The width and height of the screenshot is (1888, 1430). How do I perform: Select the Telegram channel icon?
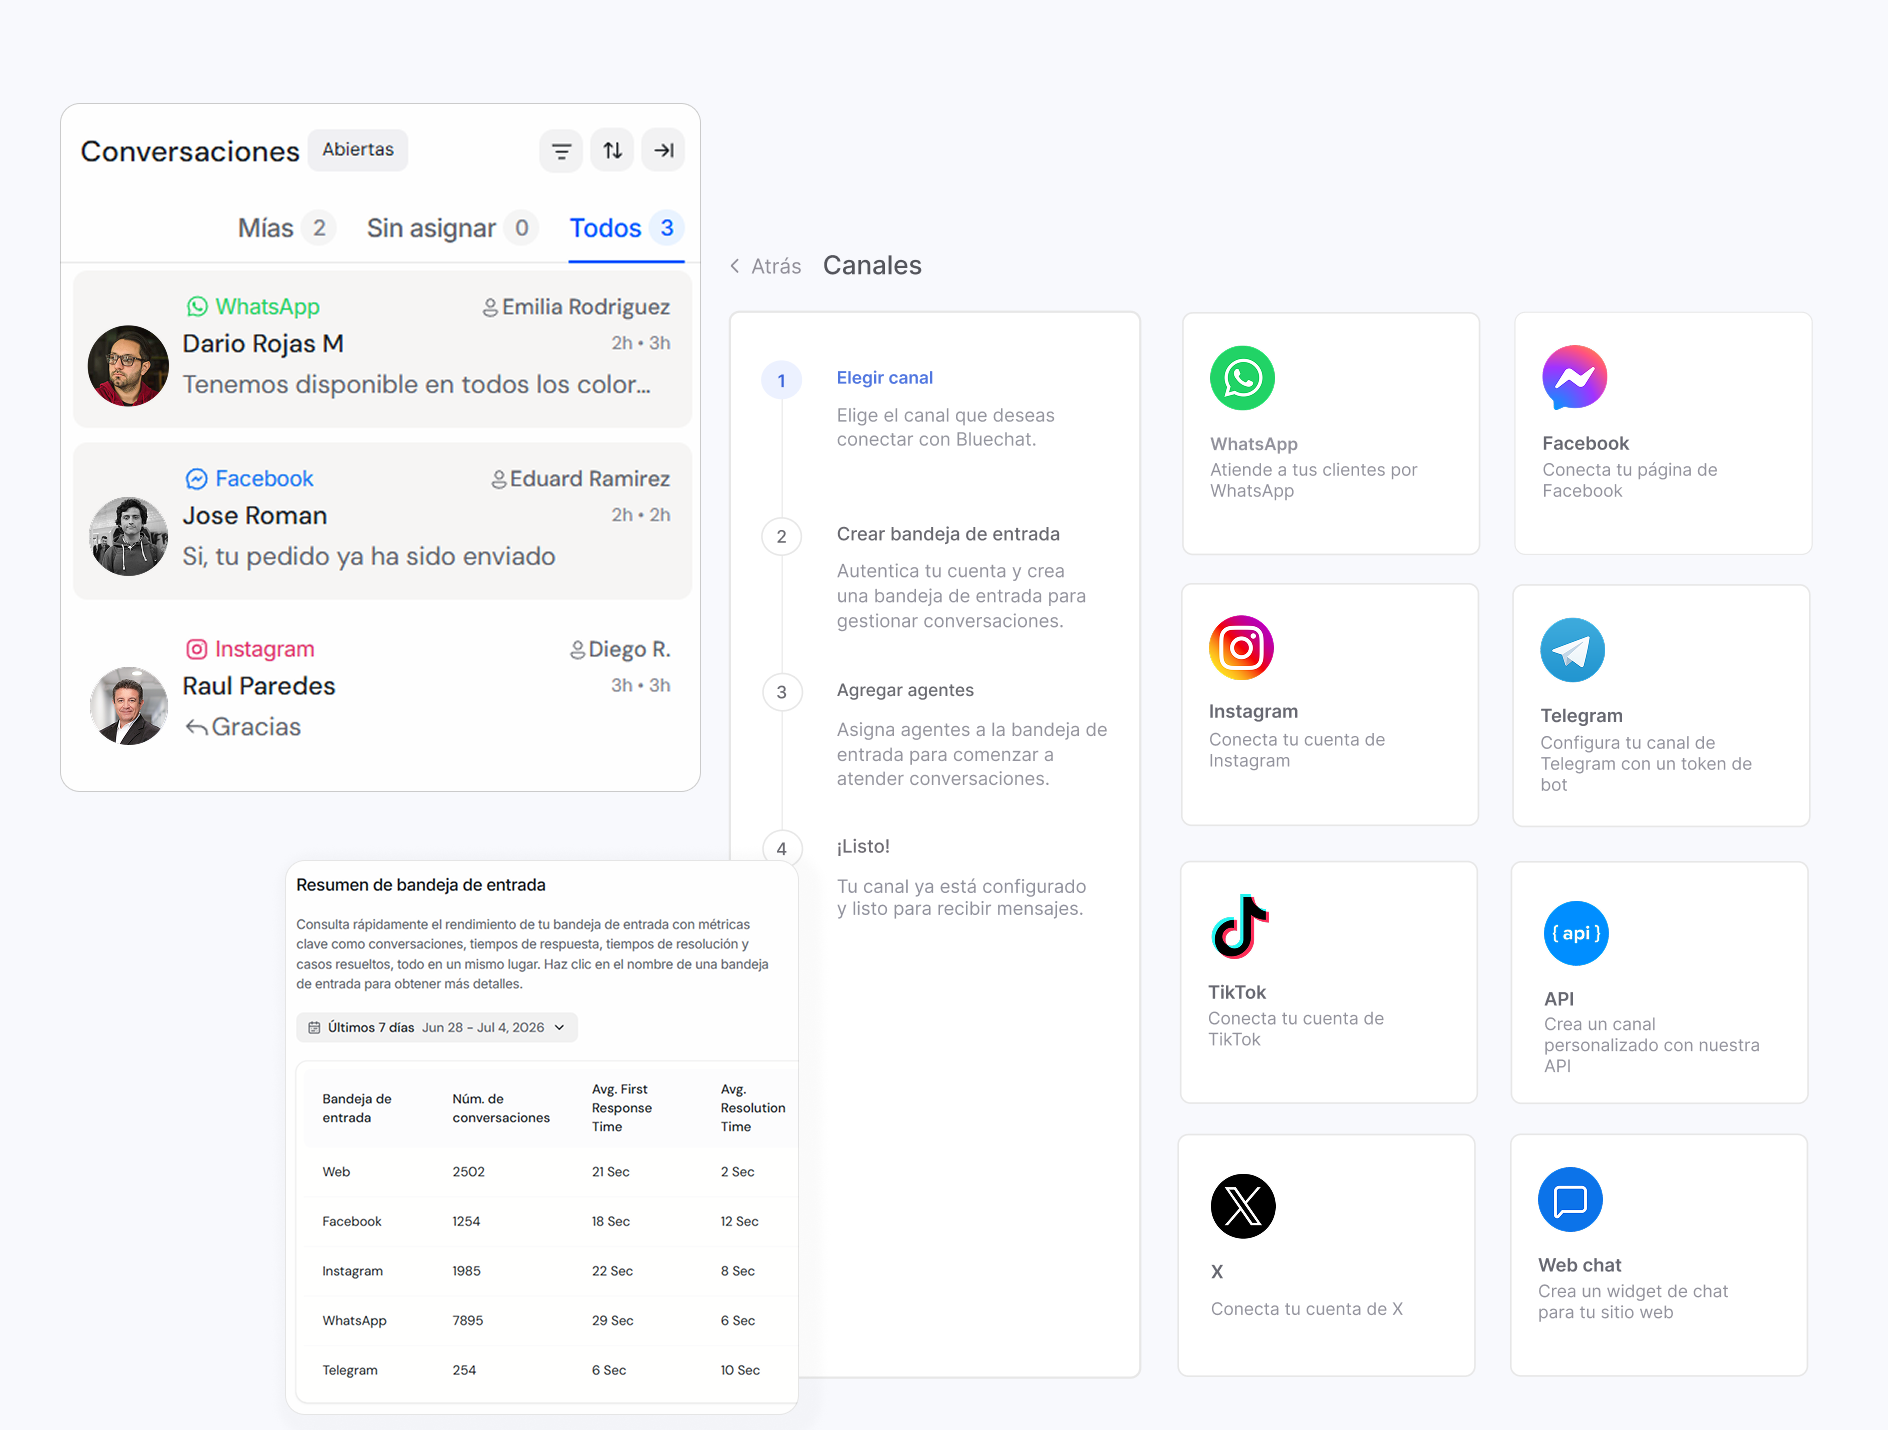coord(1572,650)
